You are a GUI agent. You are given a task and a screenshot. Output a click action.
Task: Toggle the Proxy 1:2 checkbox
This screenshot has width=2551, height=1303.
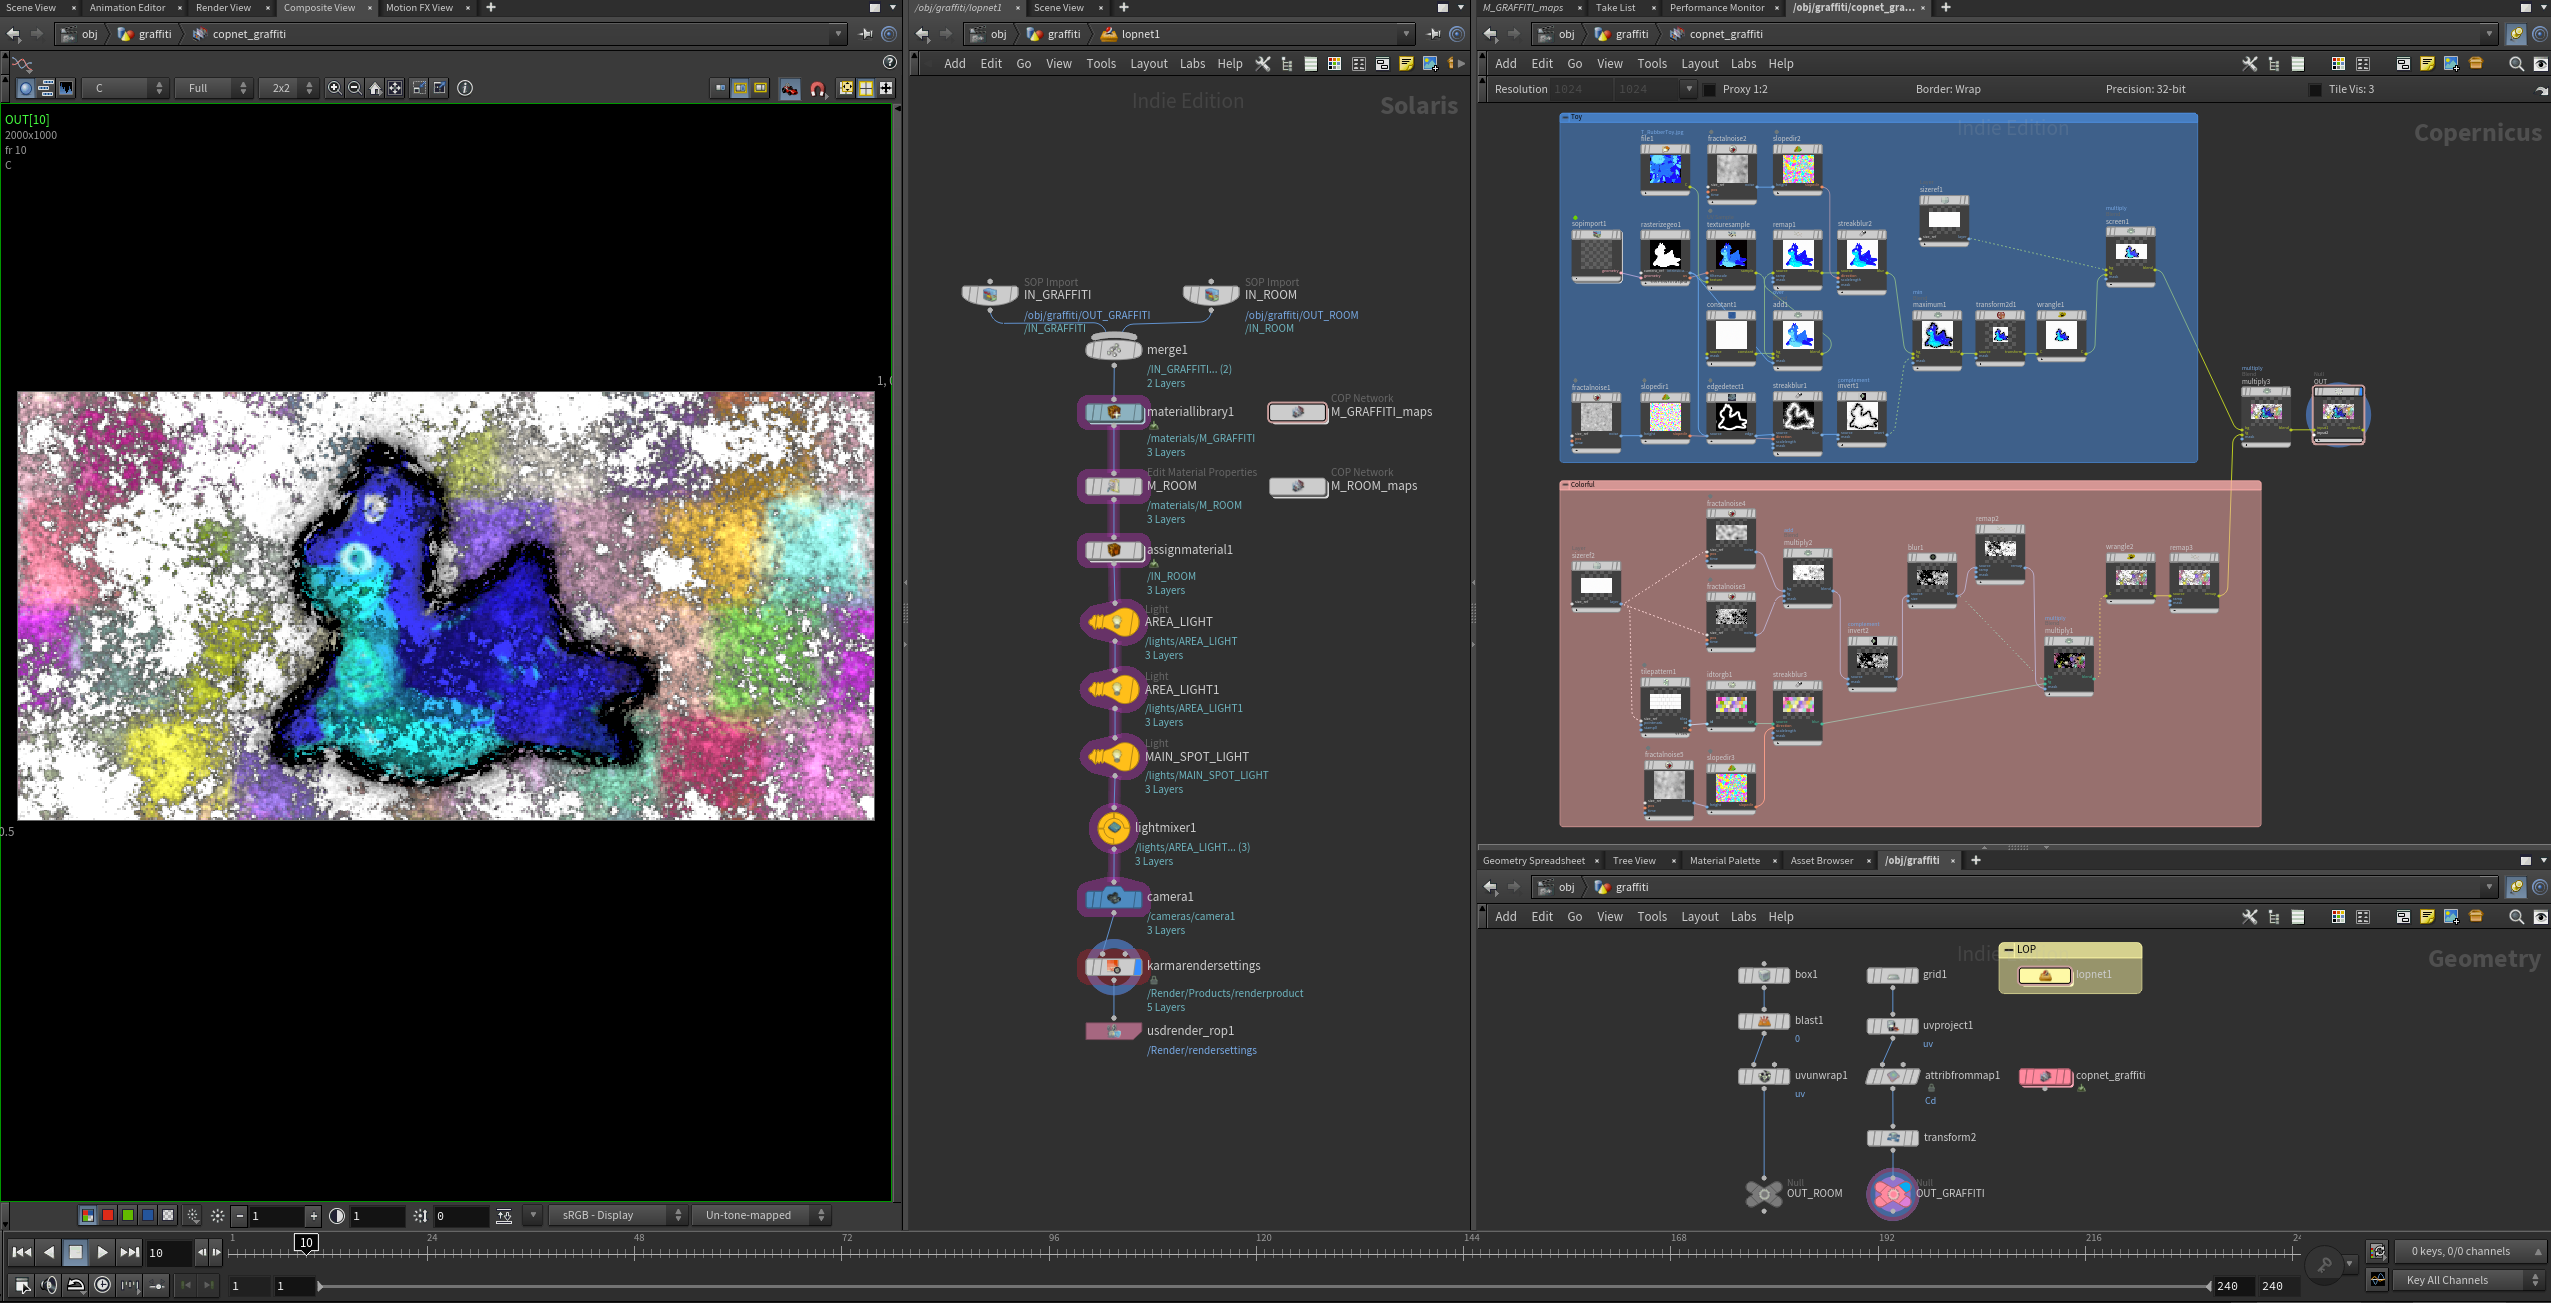pyautogui.click(x=1710, y=89)
